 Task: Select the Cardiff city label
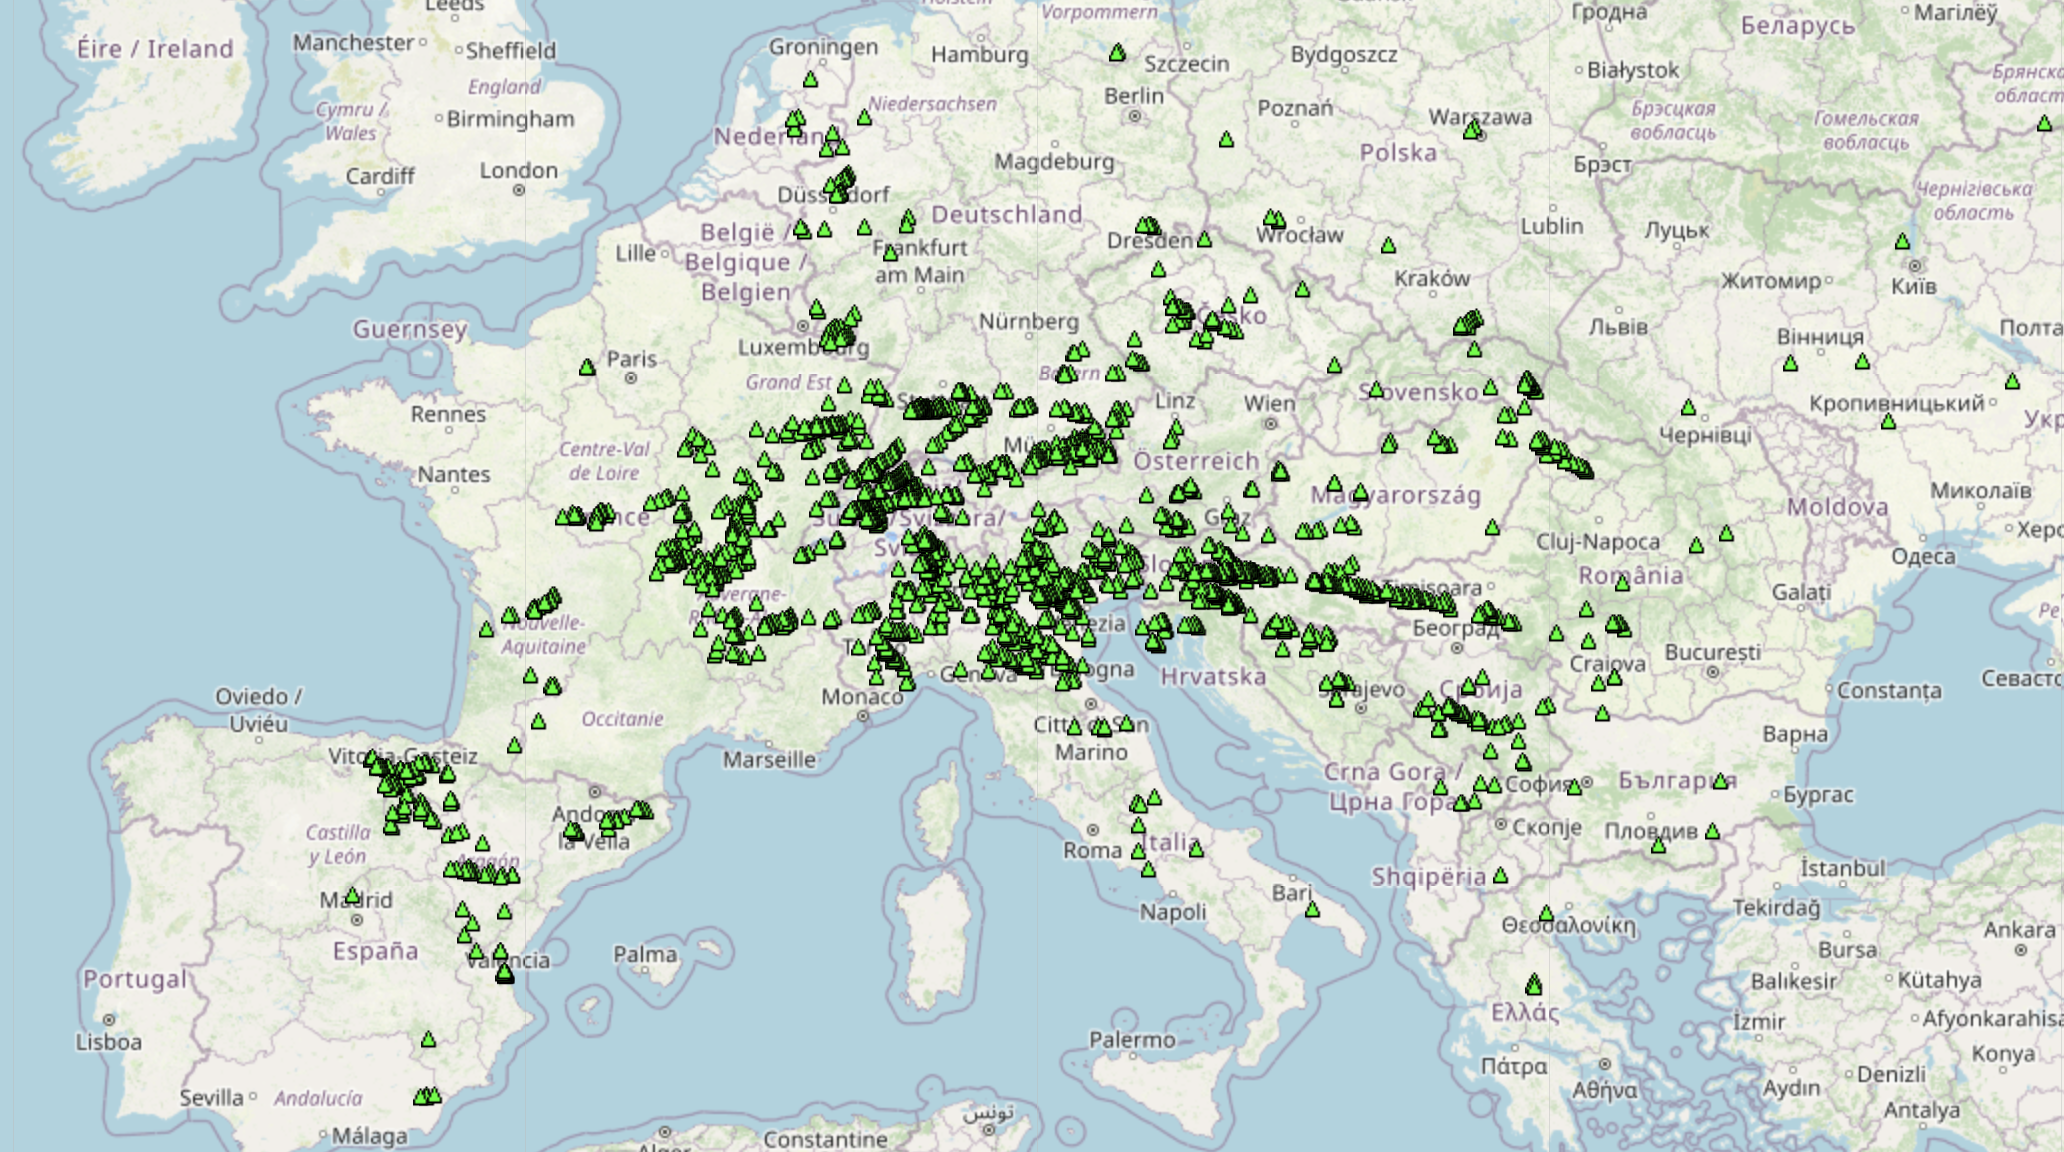[380, 176]
